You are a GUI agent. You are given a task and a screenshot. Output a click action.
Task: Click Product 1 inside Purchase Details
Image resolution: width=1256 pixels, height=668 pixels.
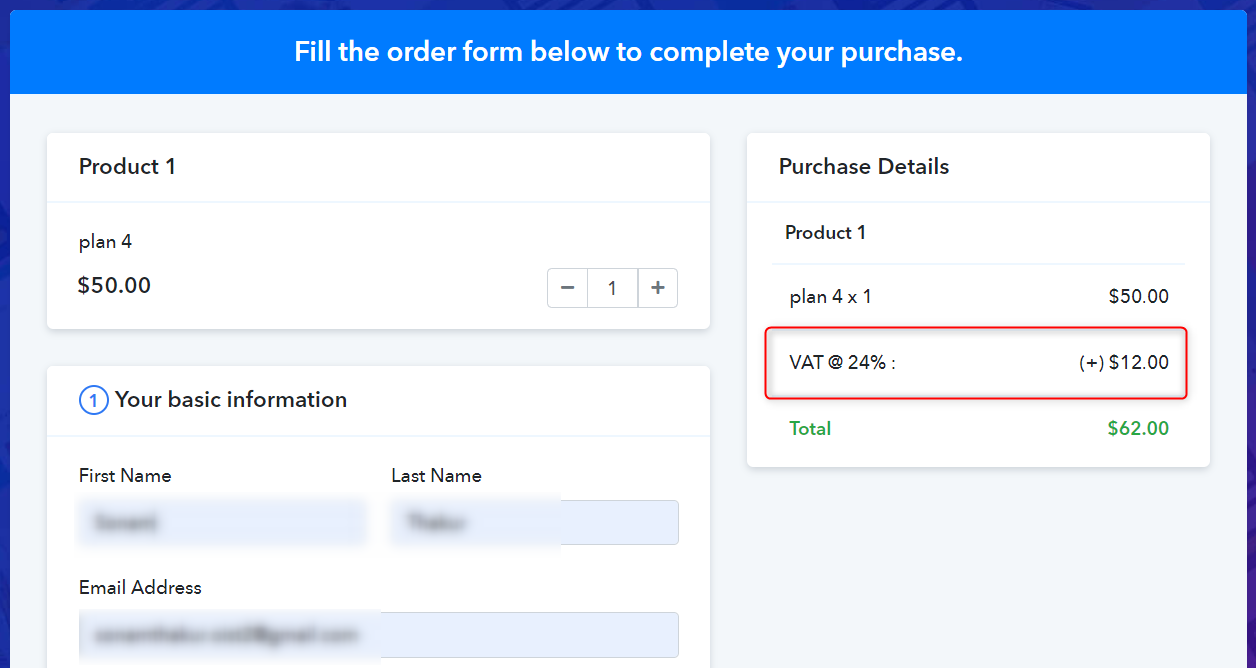coord(825,233)
